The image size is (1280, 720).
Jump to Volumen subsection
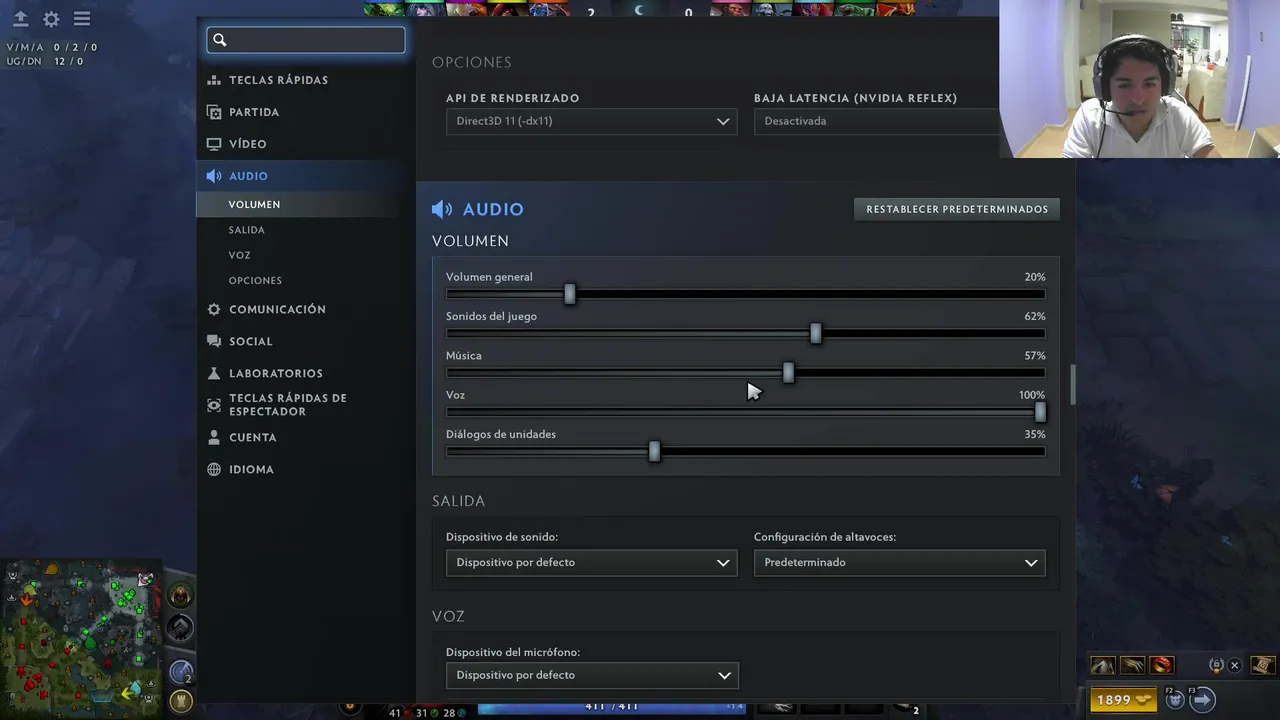coord(254,204)
